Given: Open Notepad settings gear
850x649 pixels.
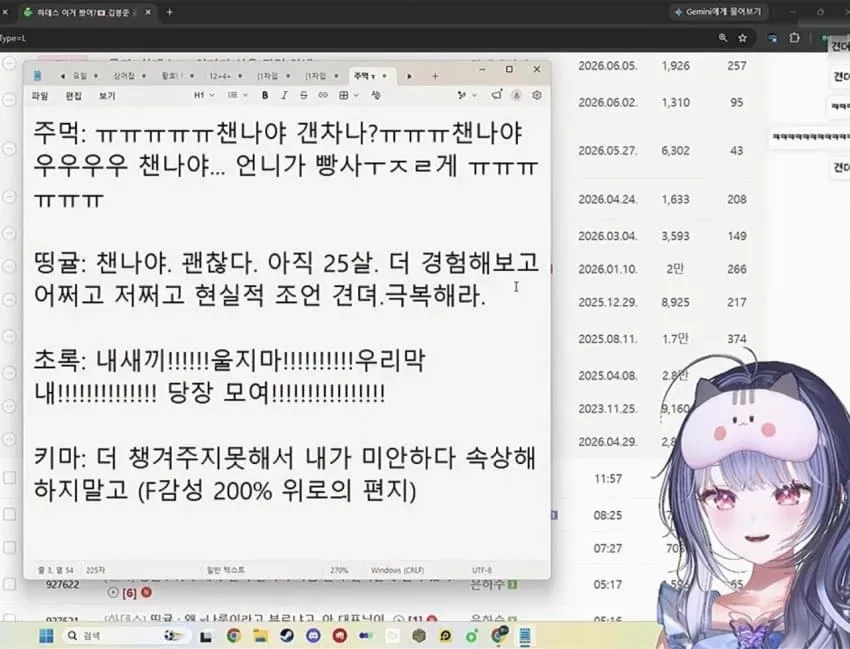Looking at the screenshot, I should click(537, 95).
